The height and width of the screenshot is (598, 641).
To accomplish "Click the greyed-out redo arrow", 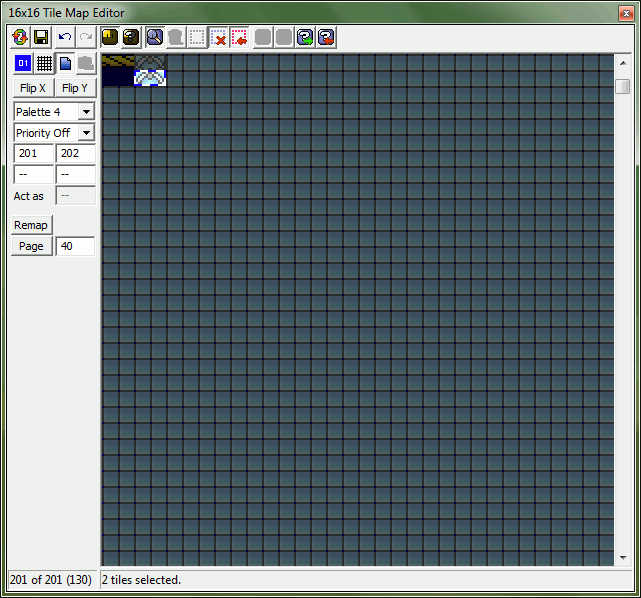I will tap(86, 38).
